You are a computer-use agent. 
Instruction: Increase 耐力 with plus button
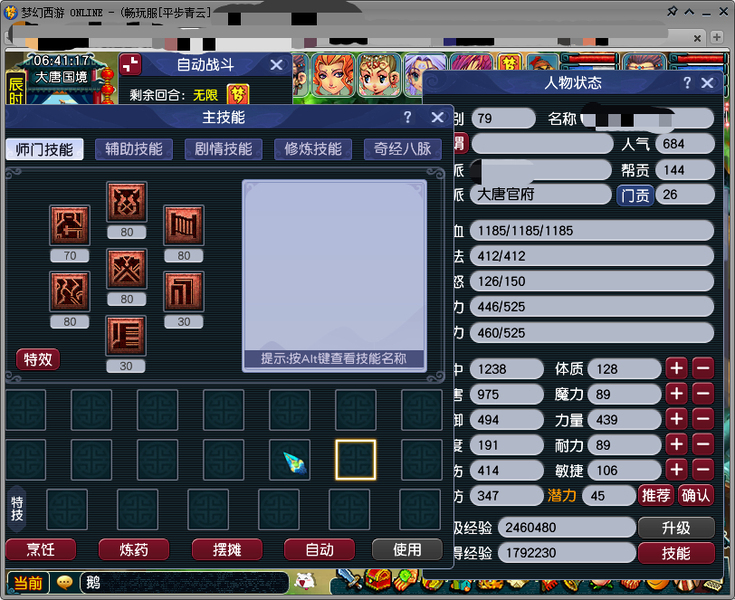[x=676, y=444]
